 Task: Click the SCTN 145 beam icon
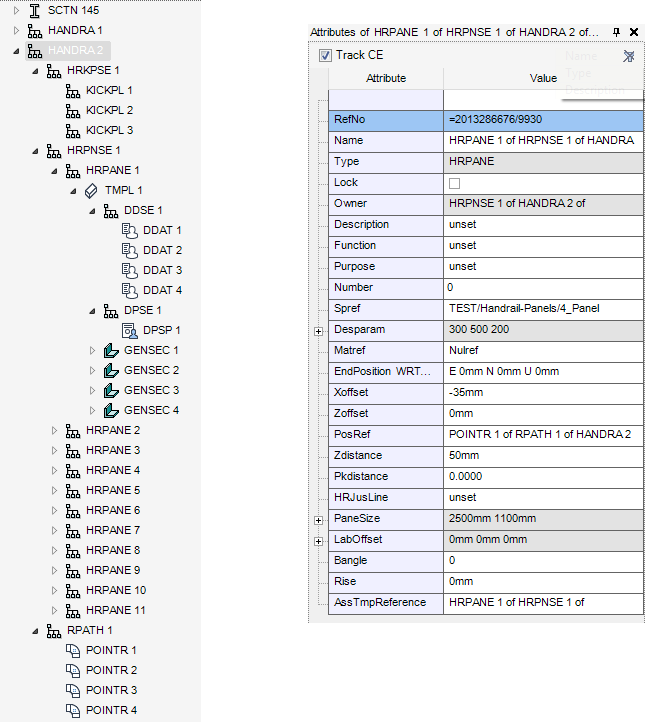(x=35, y=10)
